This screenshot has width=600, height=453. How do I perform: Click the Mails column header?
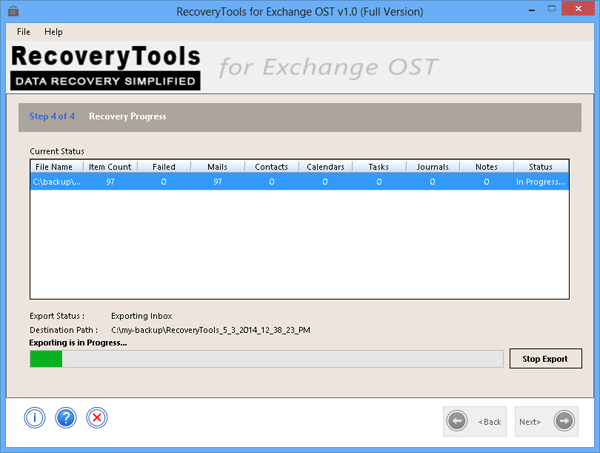pyautogui.click(x=217, y=167)
